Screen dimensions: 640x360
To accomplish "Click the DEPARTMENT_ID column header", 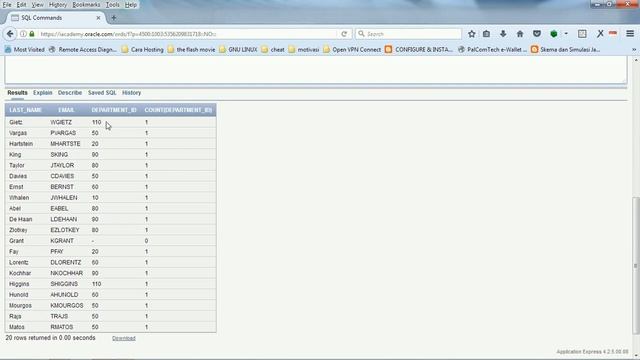I will [x=114, y=110].
